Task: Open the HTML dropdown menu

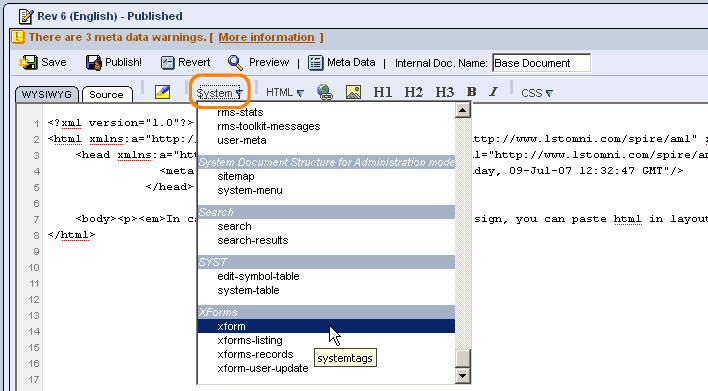Action: click(284, 92)
